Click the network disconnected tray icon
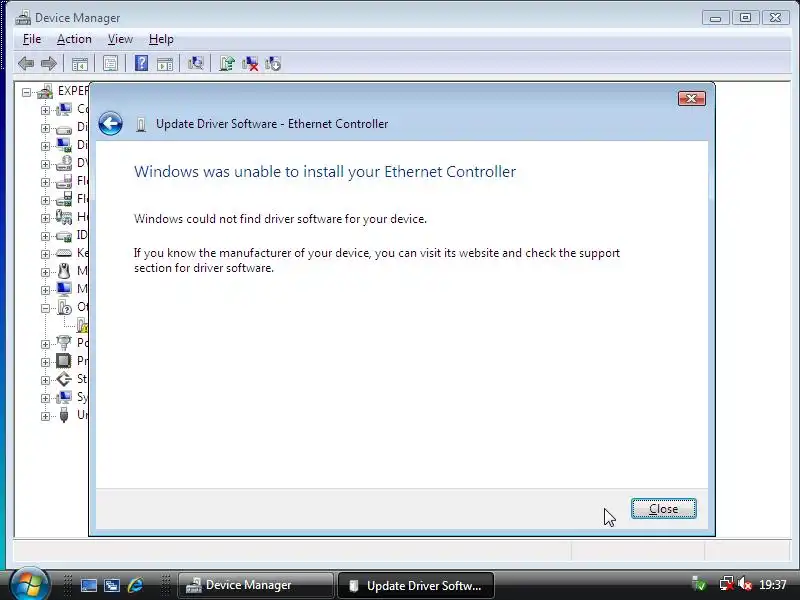Screen dimensions: 800x600 click(x=726, y=584)
